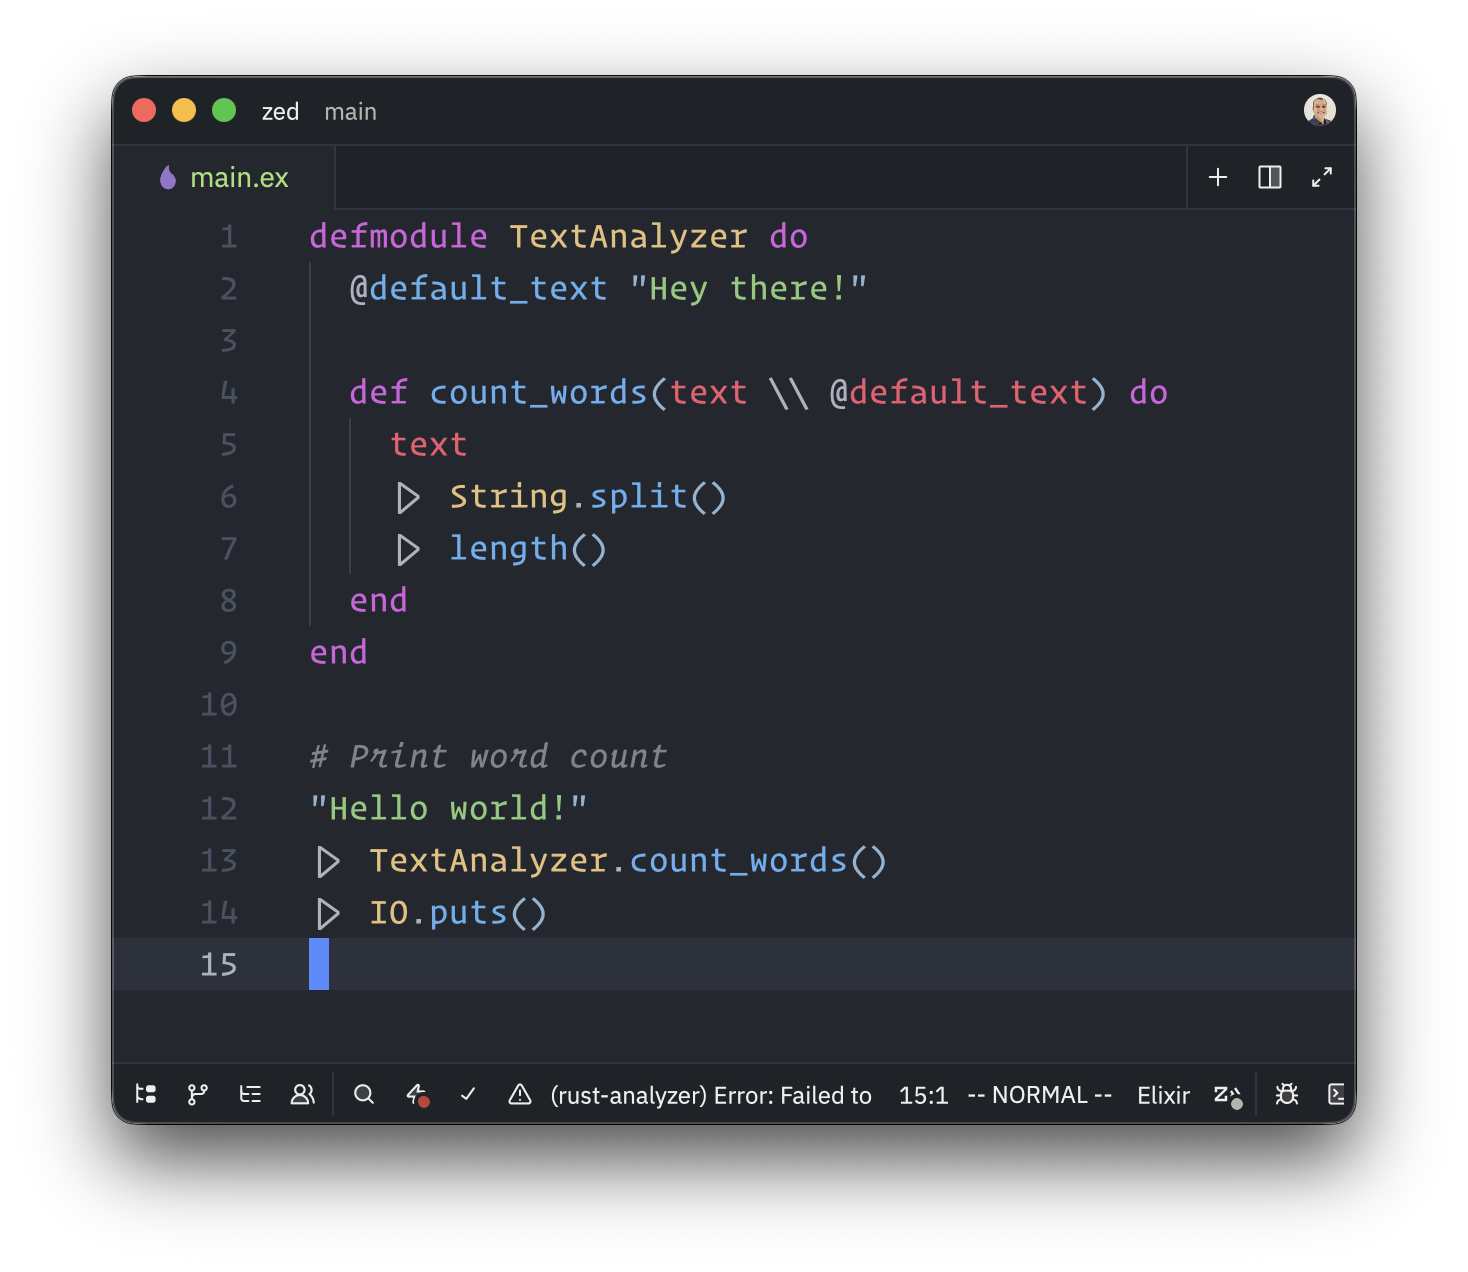Click the 15:1 cursor position indicator
The width and height of the screenshot is (1468, 1272).
tap(923, 1095)
